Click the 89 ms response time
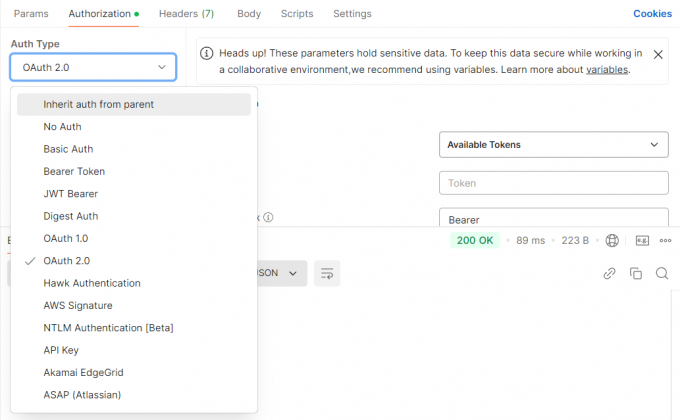This screenshot has width=680, height=420. click(x=530, y=240)
